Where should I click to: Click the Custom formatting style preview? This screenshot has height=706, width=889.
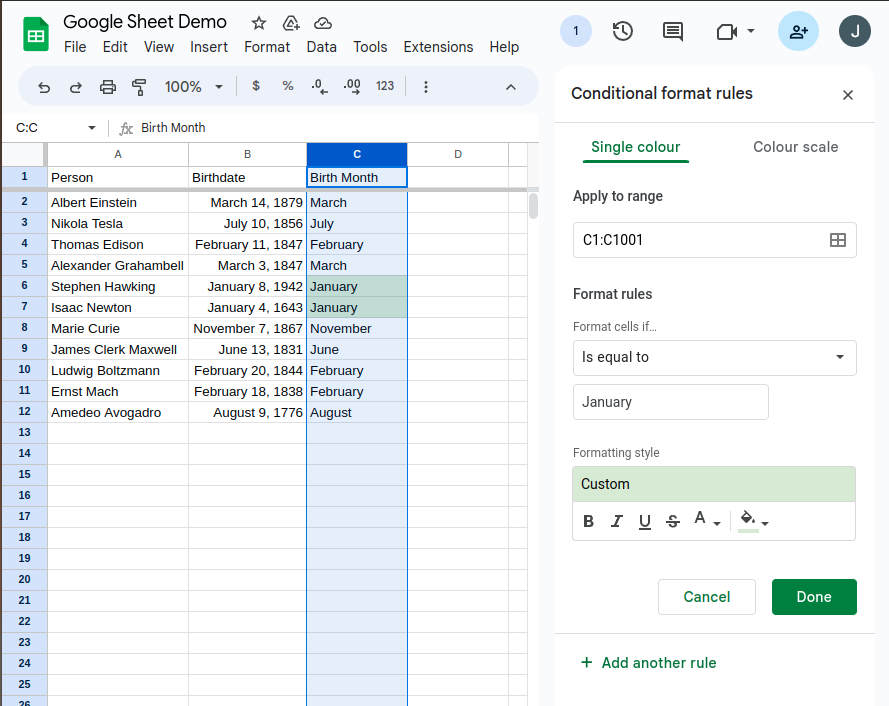714,484
